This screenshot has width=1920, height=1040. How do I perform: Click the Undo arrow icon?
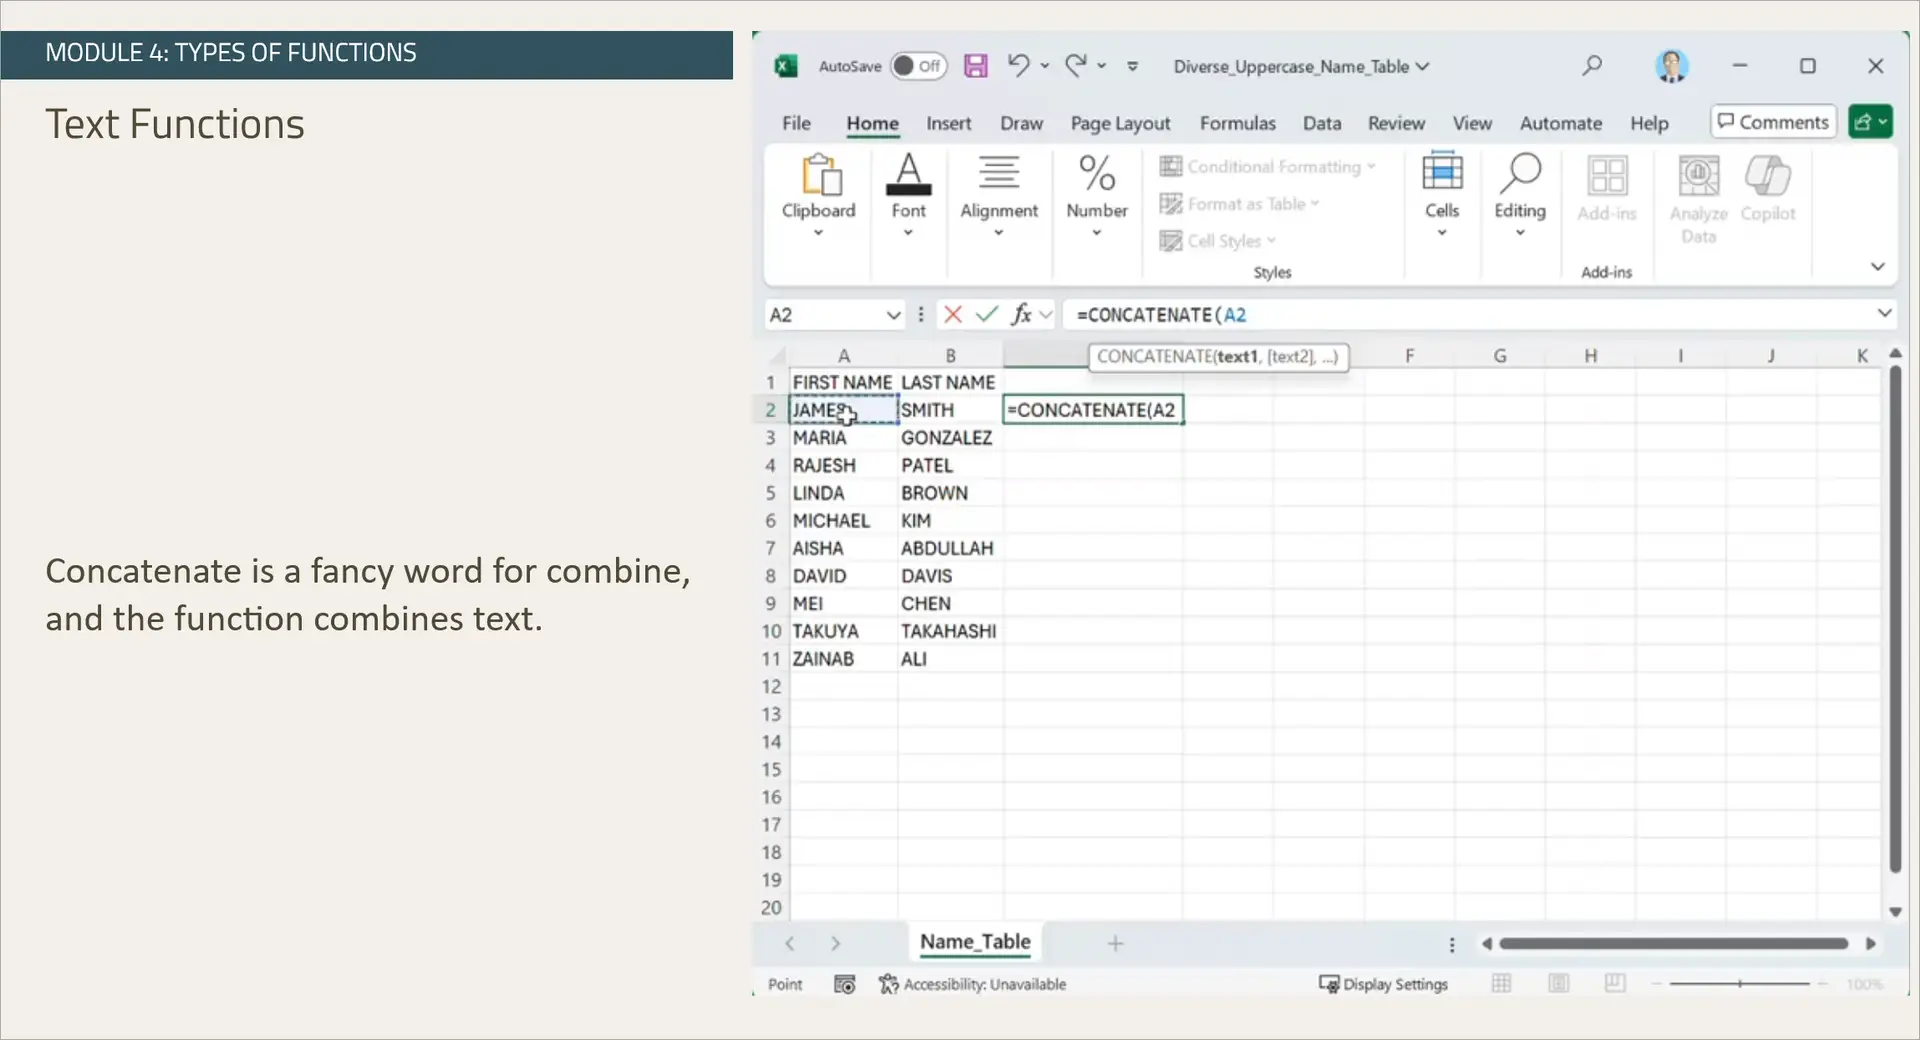[1018, 66]
